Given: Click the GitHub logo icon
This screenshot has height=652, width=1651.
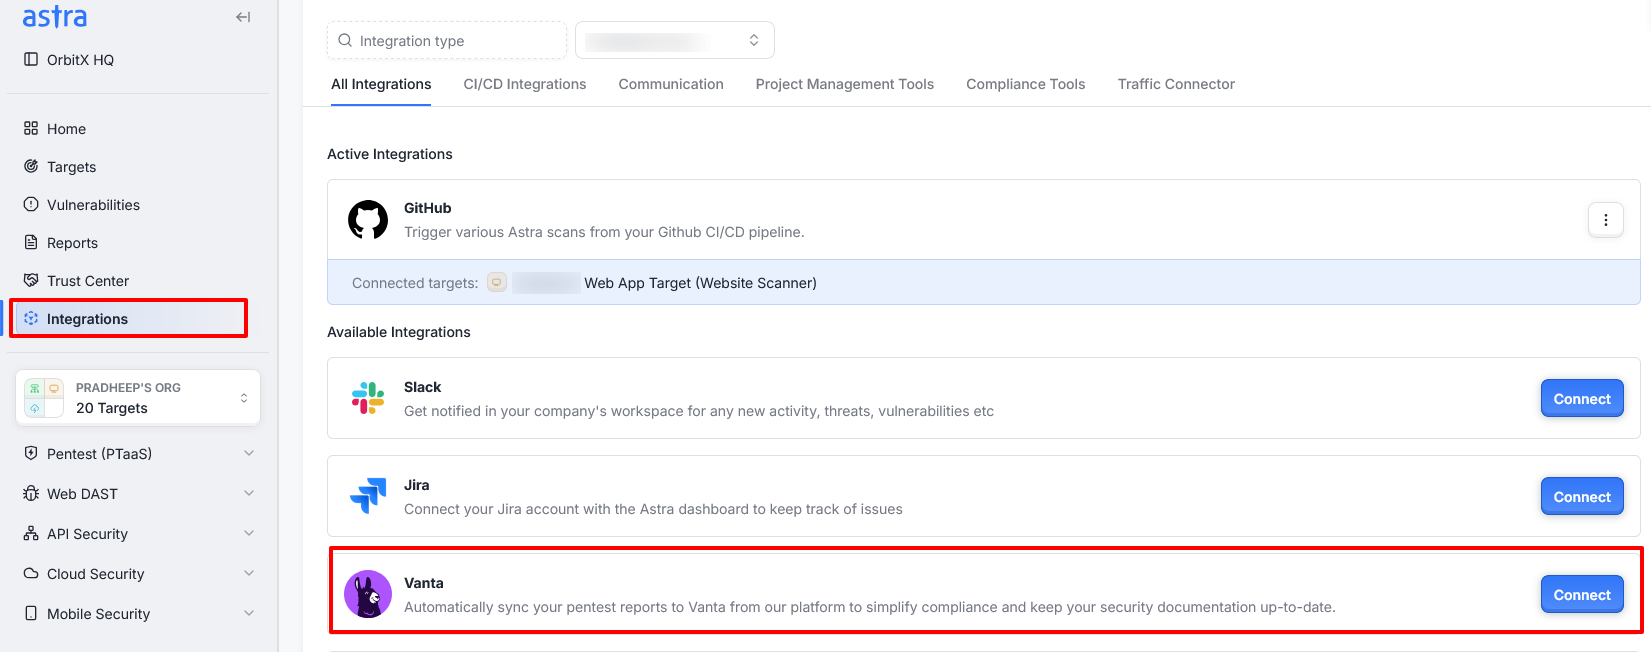Looking at the screenshot, I should 368,220.
